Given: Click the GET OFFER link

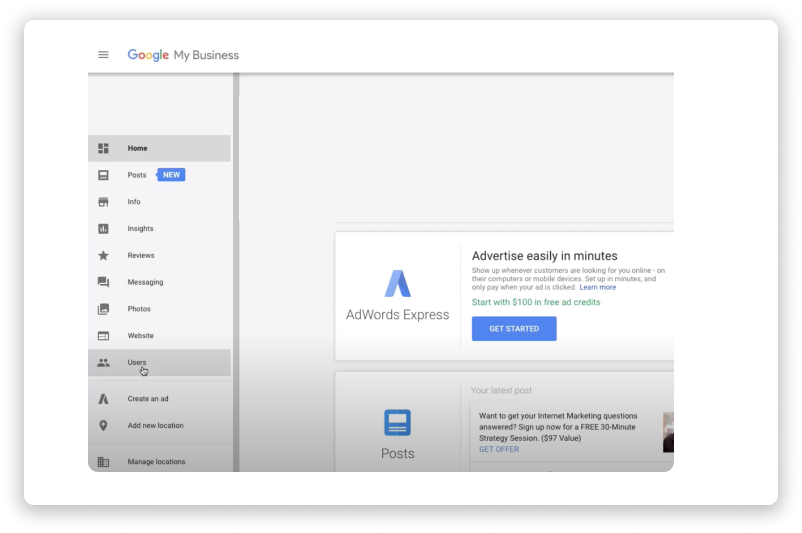Looking at the screenshot, I should pos(499,449).
